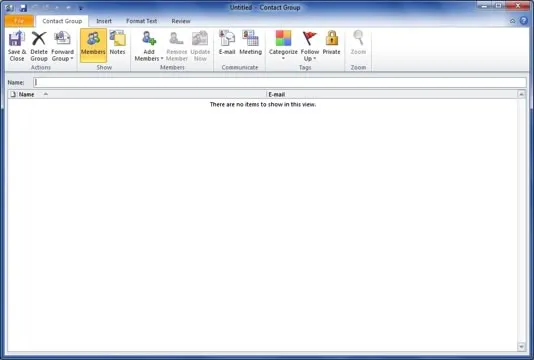Select the Contact Group tab

tap(62, 21)
